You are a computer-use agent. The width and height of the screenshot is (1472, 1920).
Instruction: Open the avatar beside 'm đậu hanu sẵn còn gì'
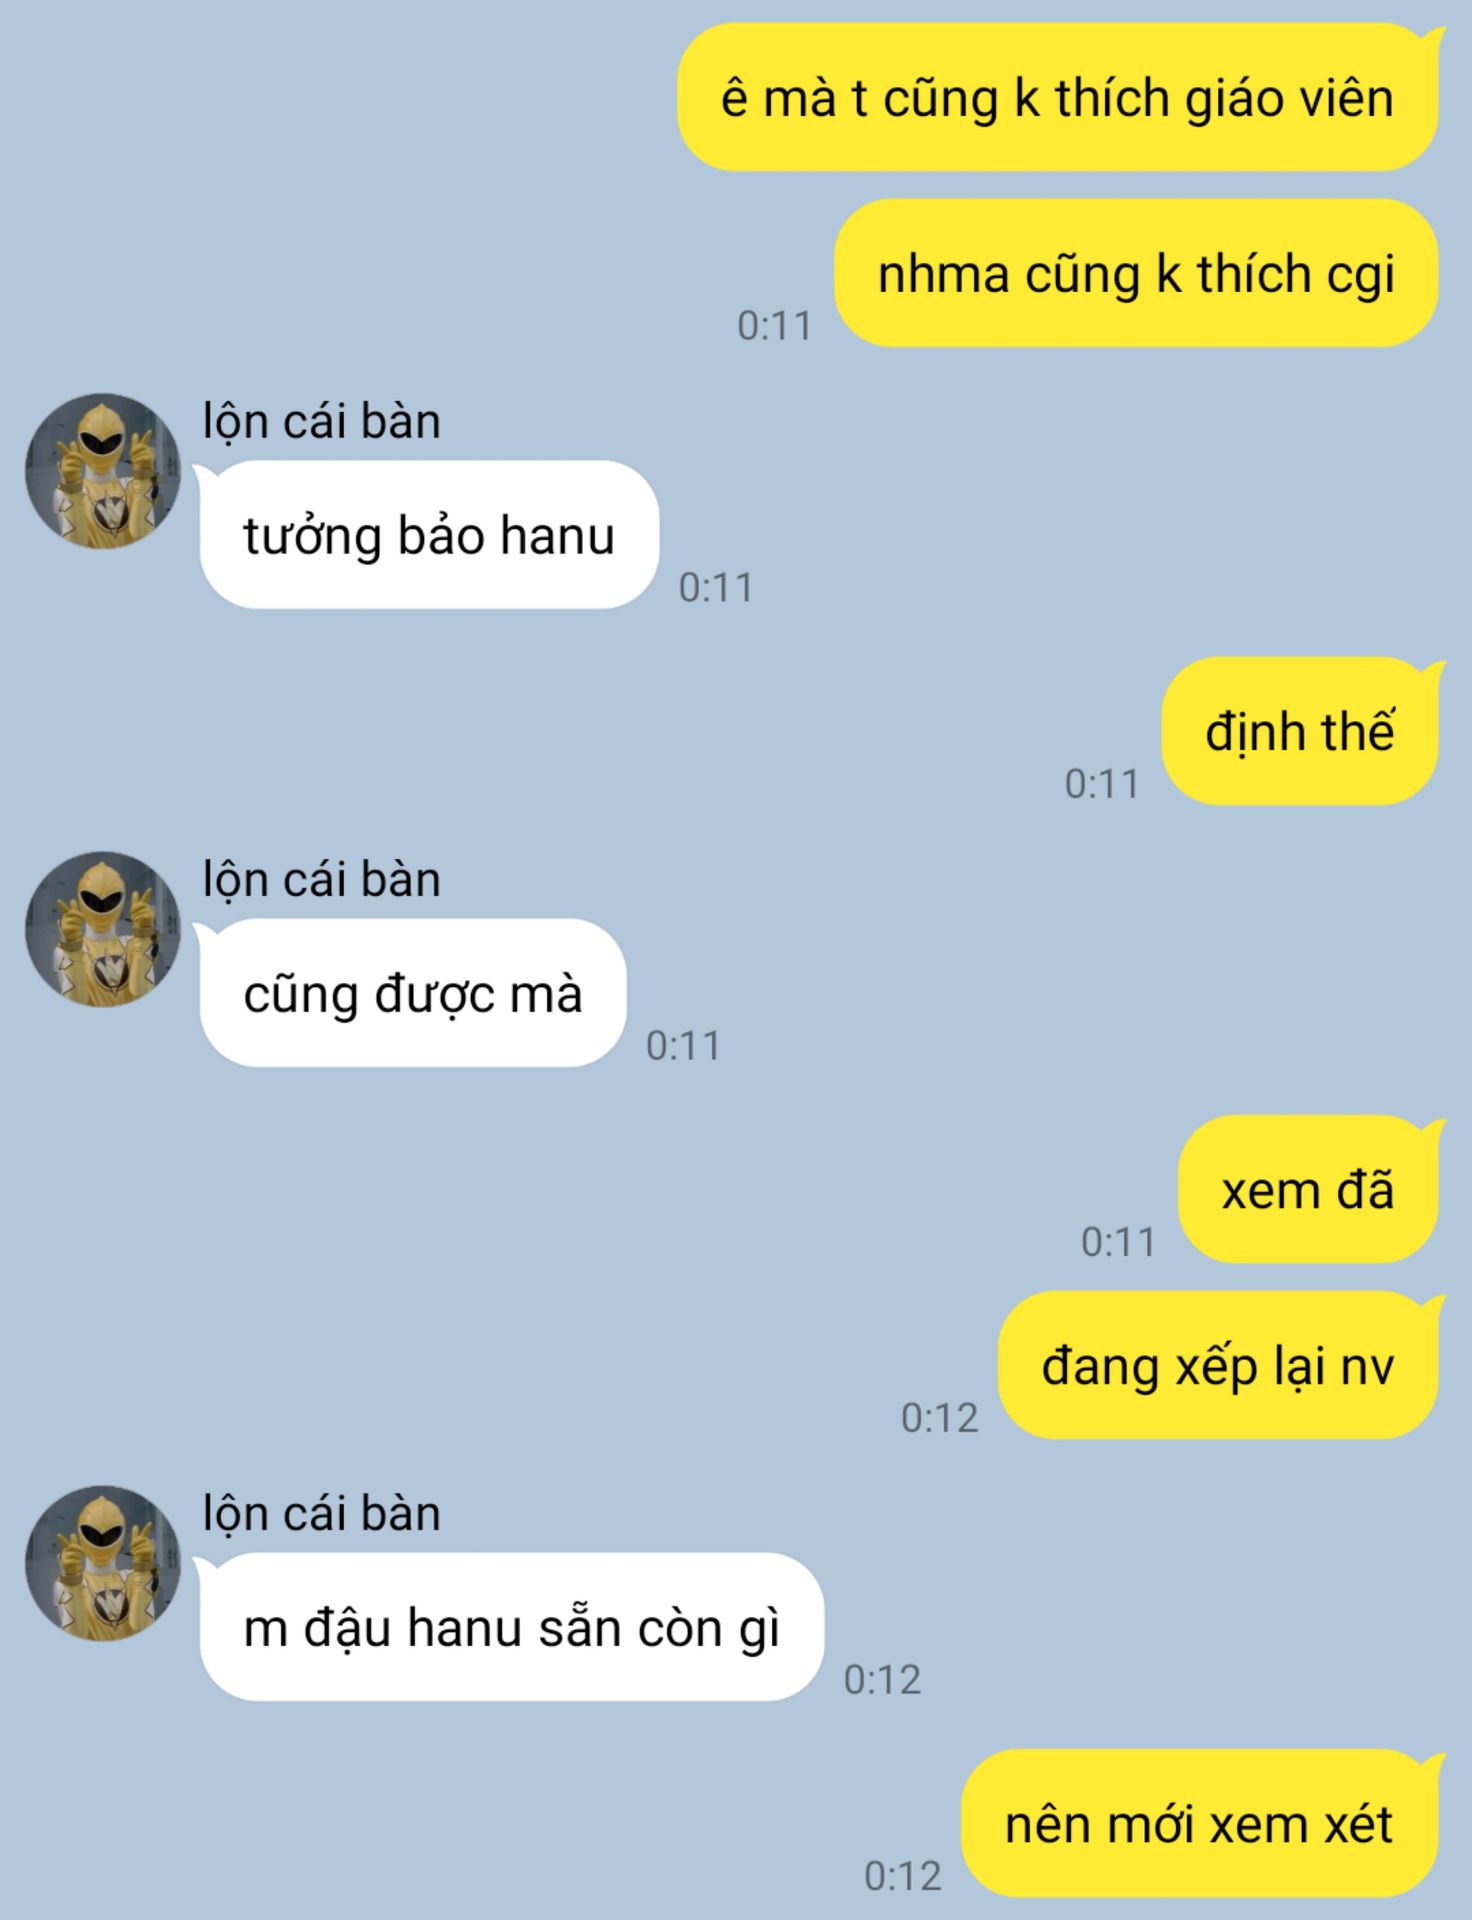tap(103, 1563)
